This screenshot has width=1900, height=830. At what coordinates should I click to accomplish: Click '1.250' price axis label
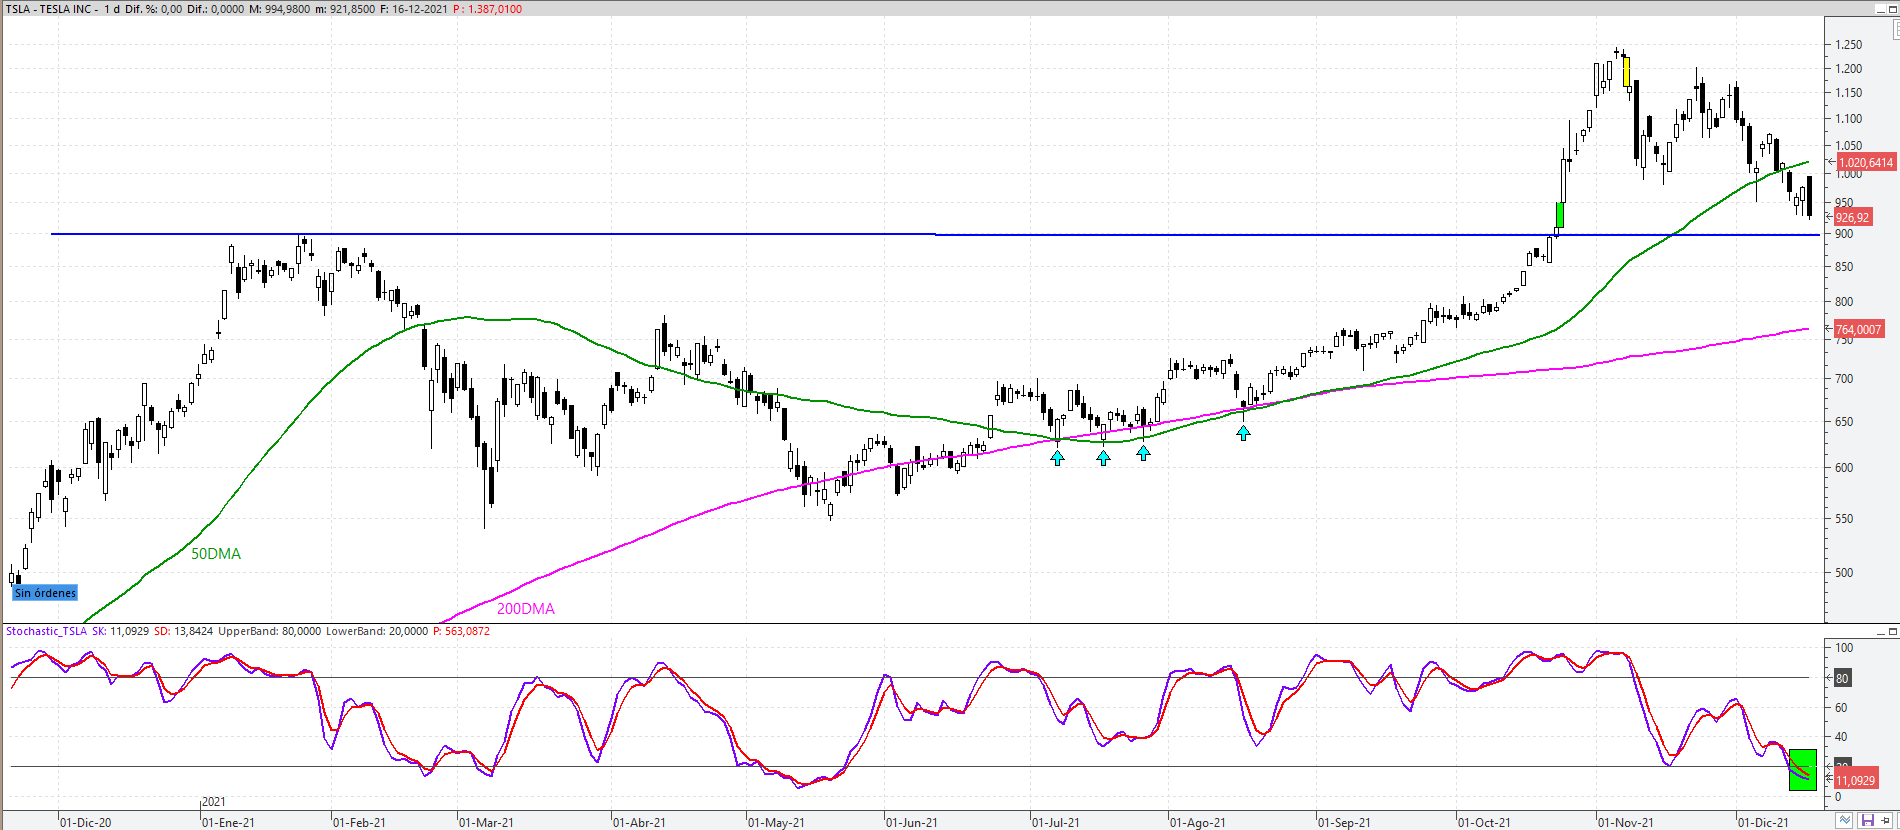pyautogui.click(x=1849, y=44)
